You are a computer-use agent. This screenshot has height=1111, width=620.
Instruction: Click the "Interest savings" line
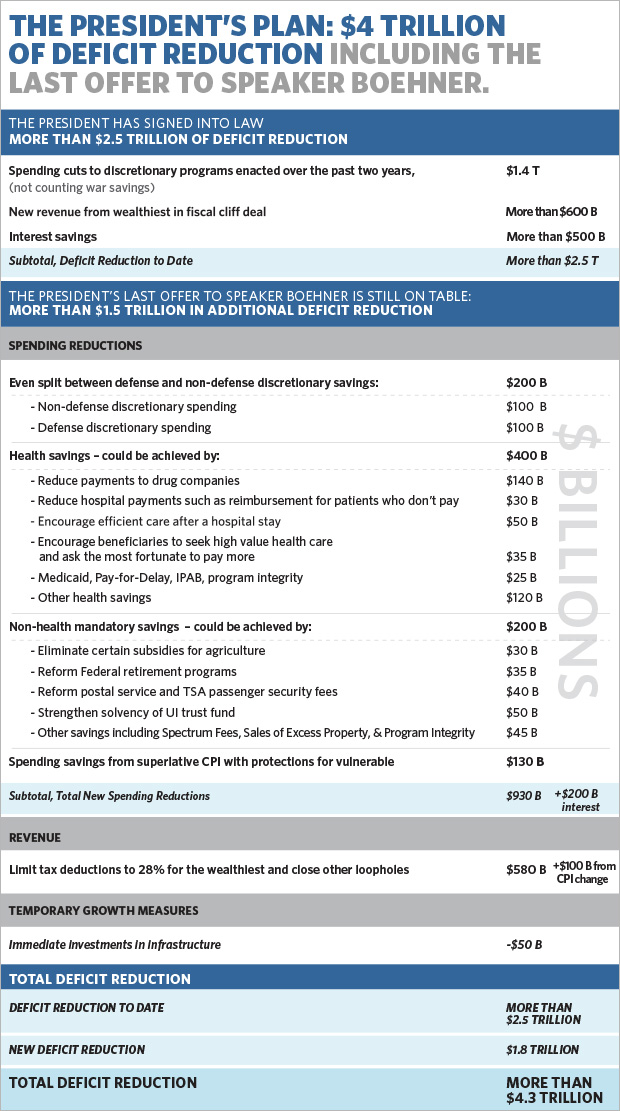[x=53, y=237]
